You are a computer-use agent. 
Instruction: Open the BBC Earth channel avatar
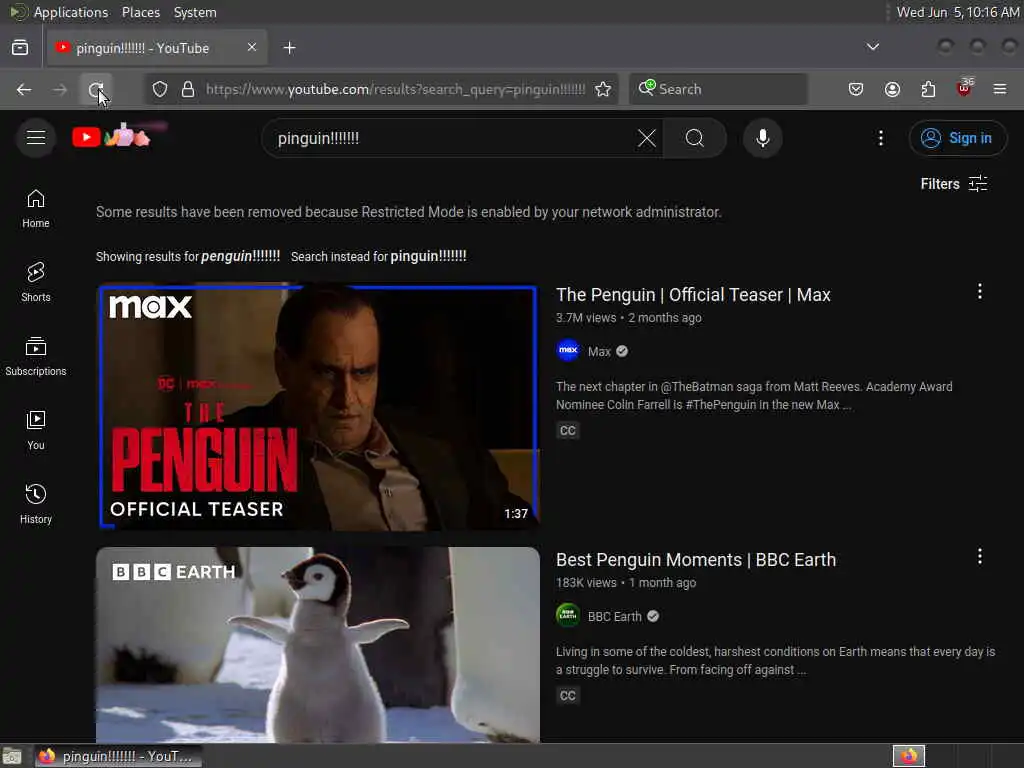tap(568, 615)
